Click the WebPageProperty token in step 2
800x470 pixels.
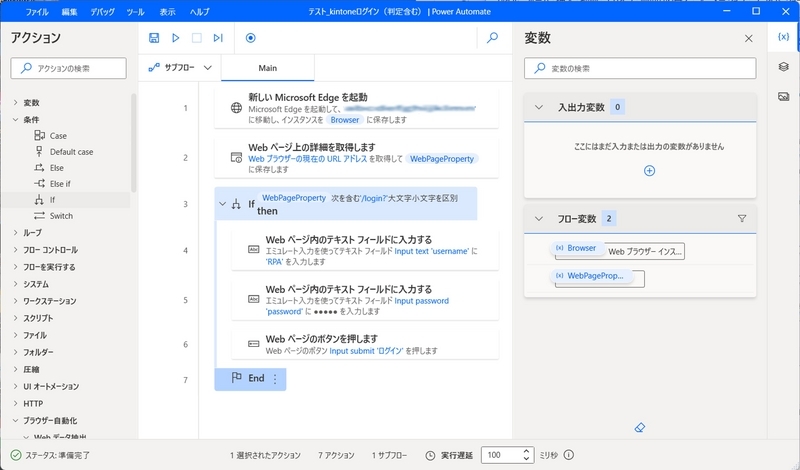(x=442, y=159)
